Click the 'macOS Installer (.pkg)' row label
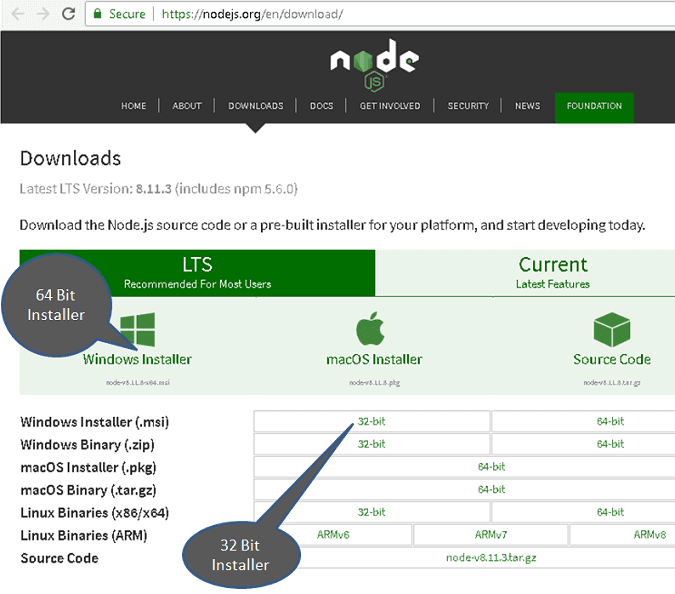The width and height of the screenshot is (675, 594). click(88, 467)
